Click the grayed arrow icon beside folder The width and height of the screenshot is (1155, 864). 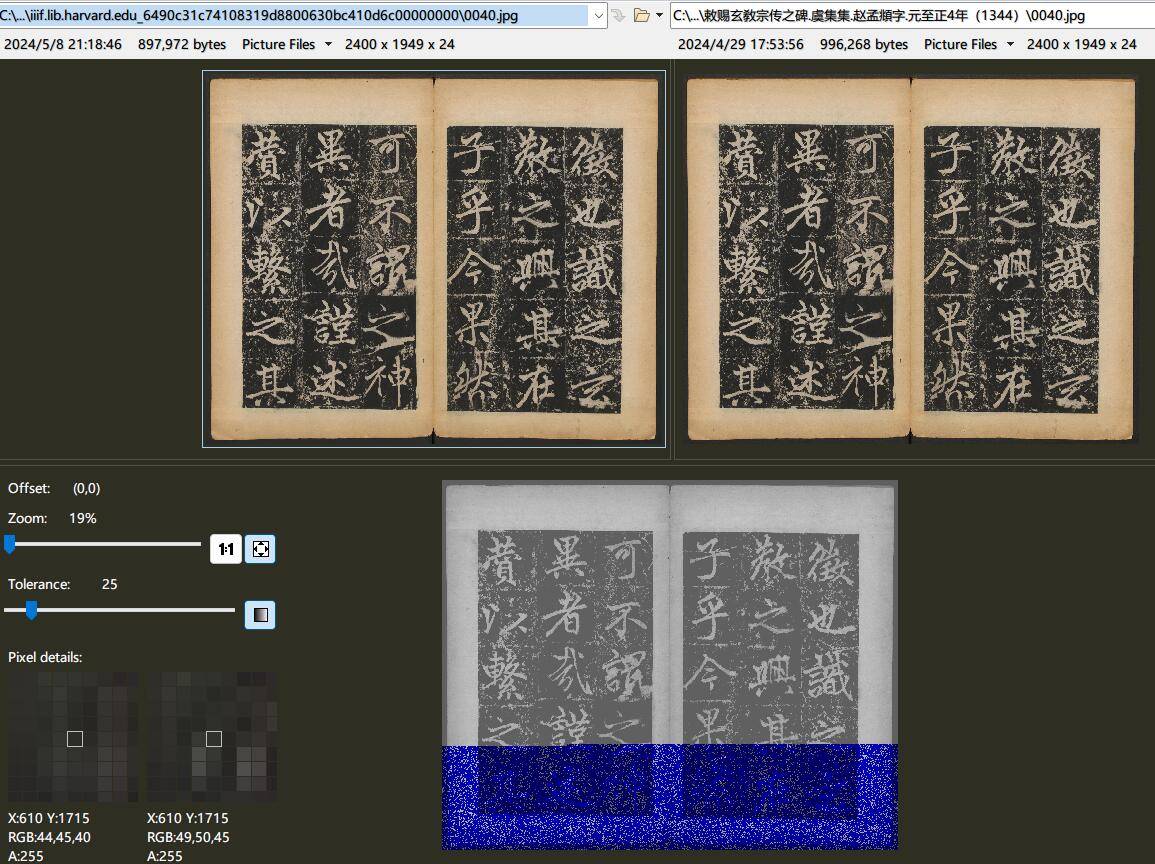[x=618, y=15]
